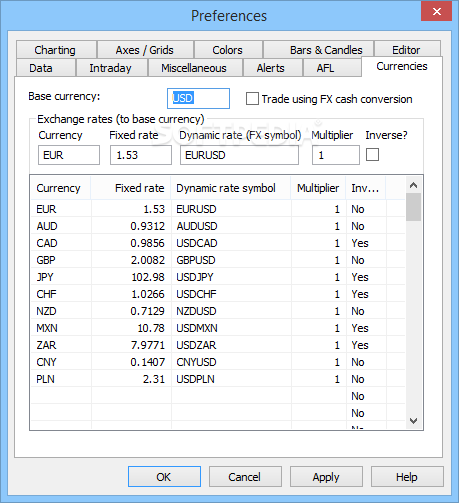Open Help for preferences
This screenshot has width=459, height=503.
(407, 477)
